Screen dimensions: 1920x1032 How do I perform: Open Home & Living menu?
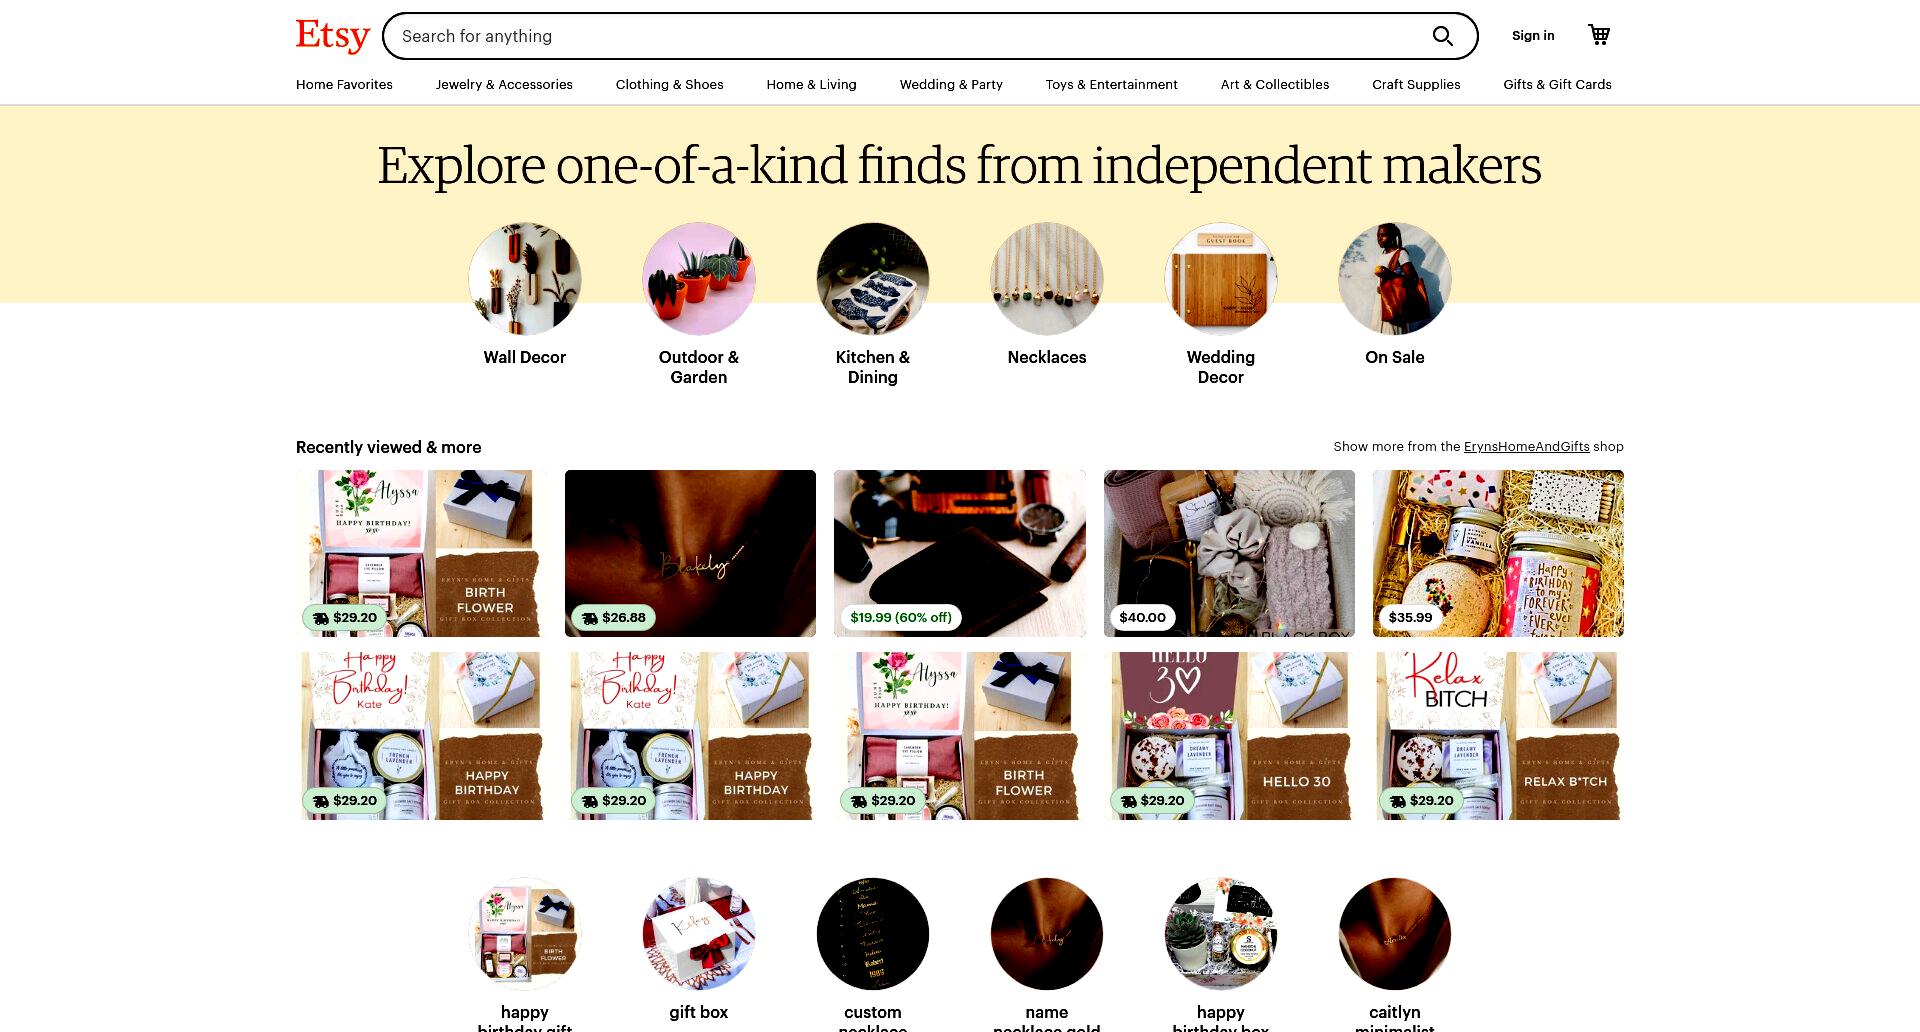click(811, 84)
